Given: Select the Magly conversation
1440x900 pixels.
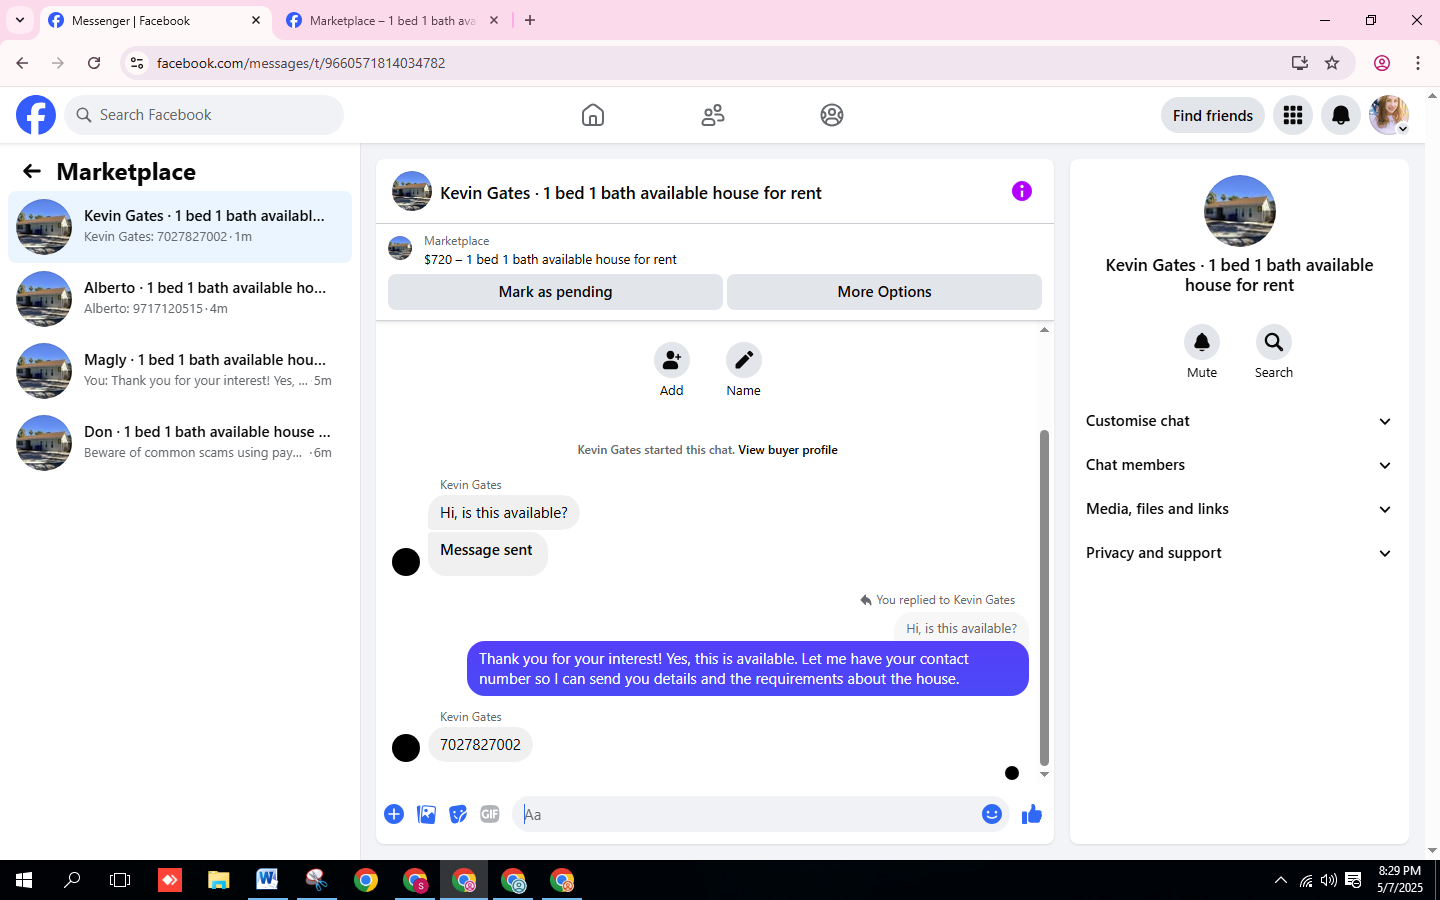Looking at the screenshot, I should pyautogui.click(x=180, y=371).
